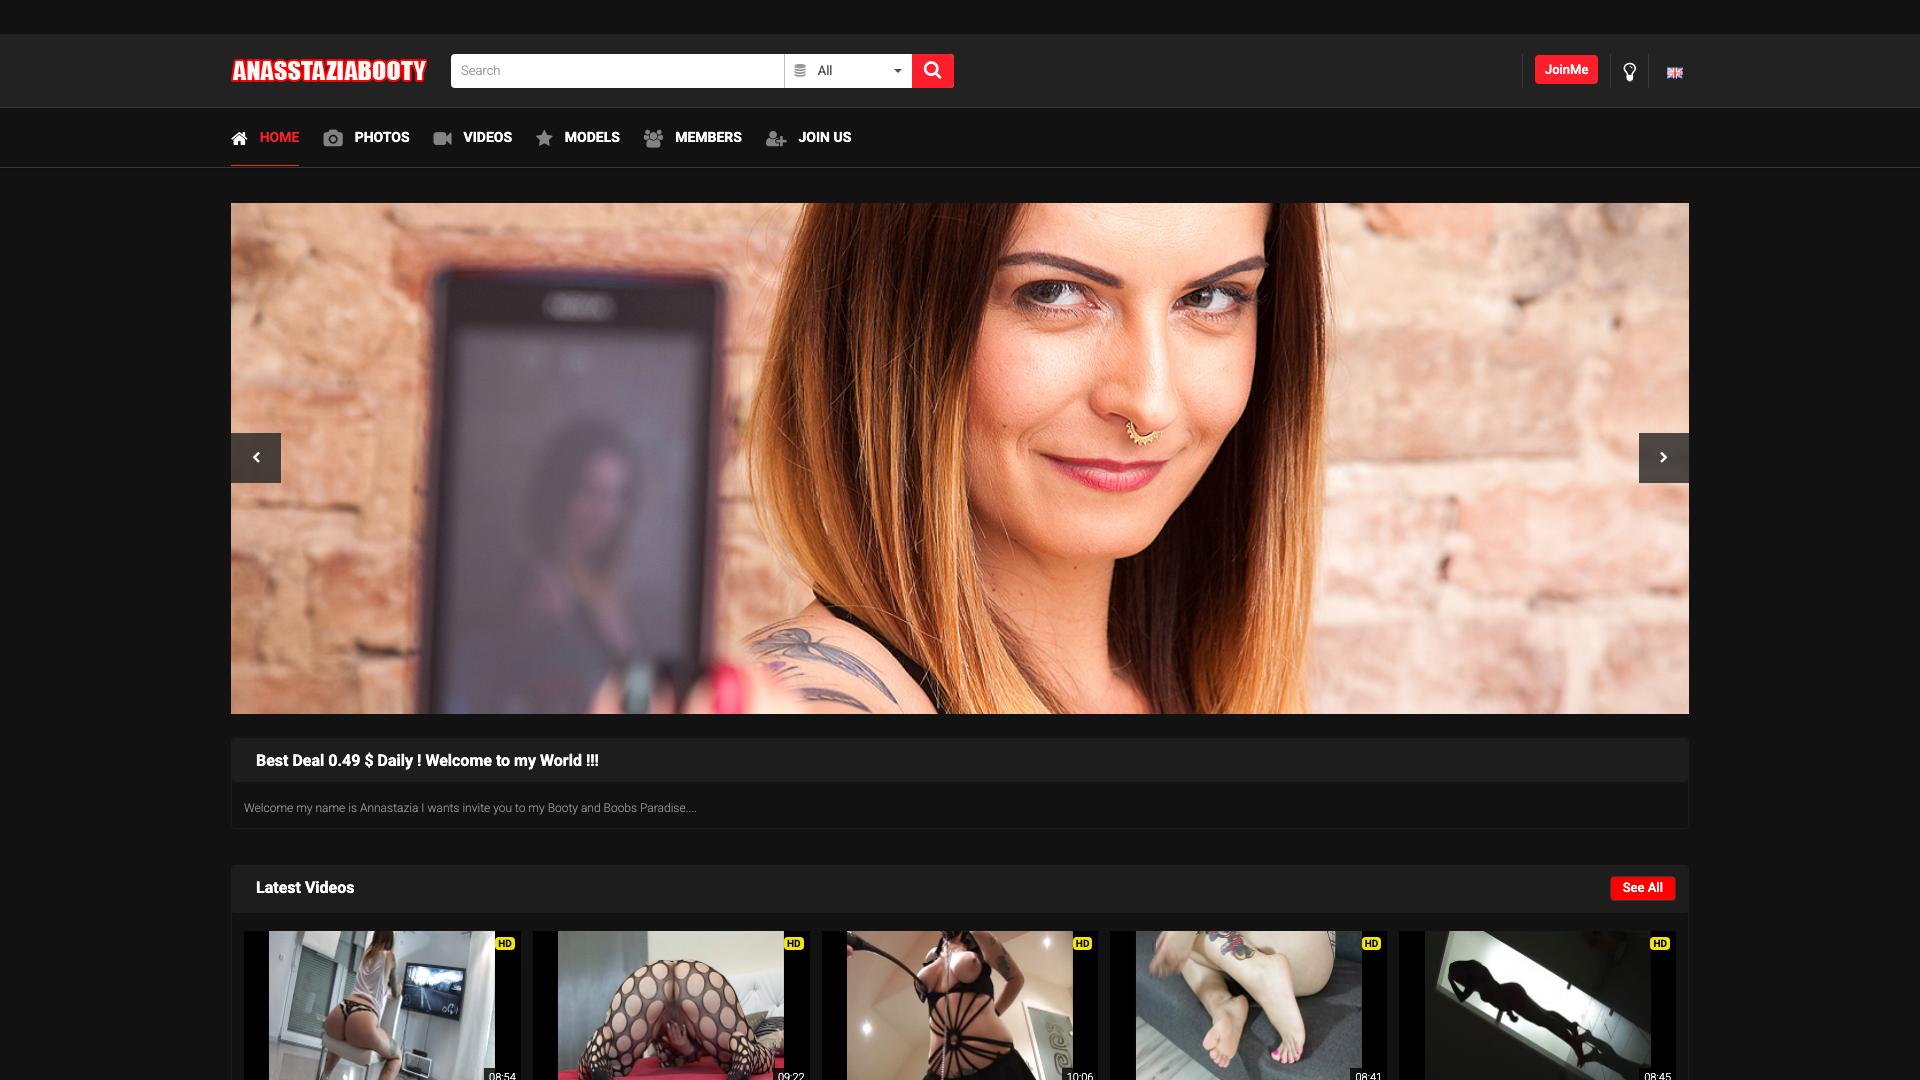Open the UK flag language selector
The width and height of the screenshot is (1920, 1080).
pyautogui.click(x=1674, y=72)
